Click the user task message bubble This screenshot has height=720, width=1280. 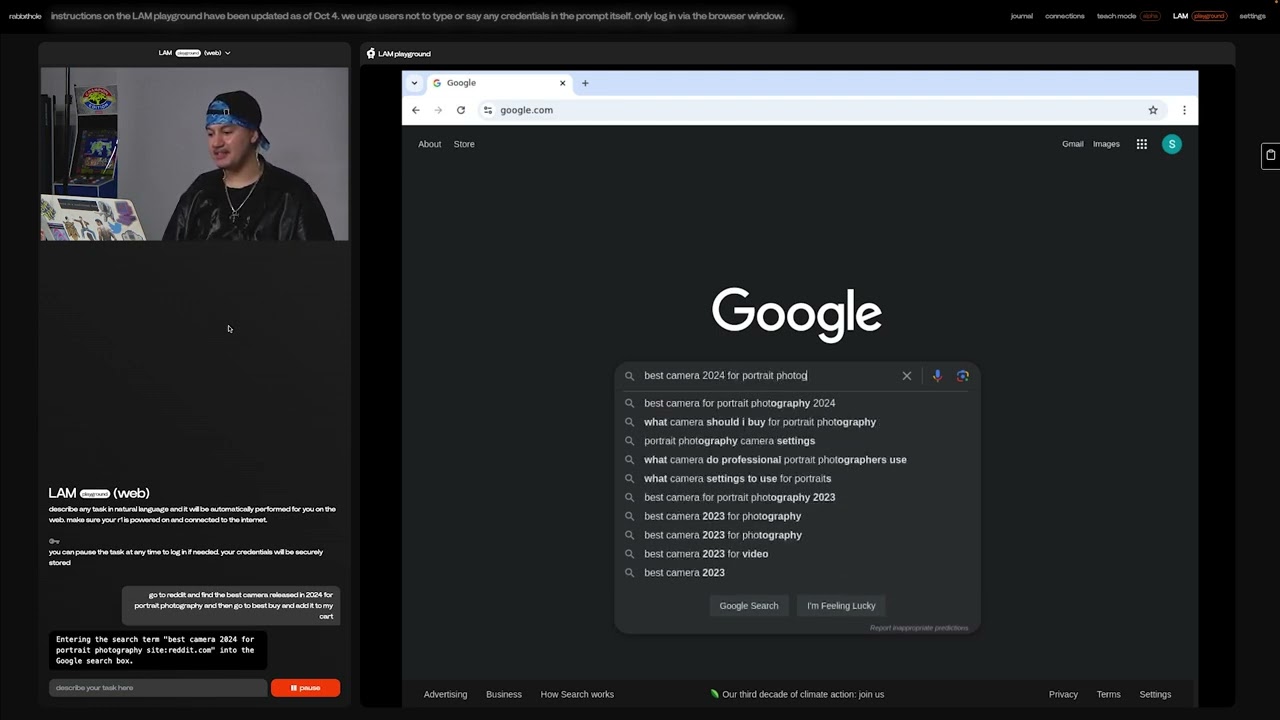pos(232,605)
